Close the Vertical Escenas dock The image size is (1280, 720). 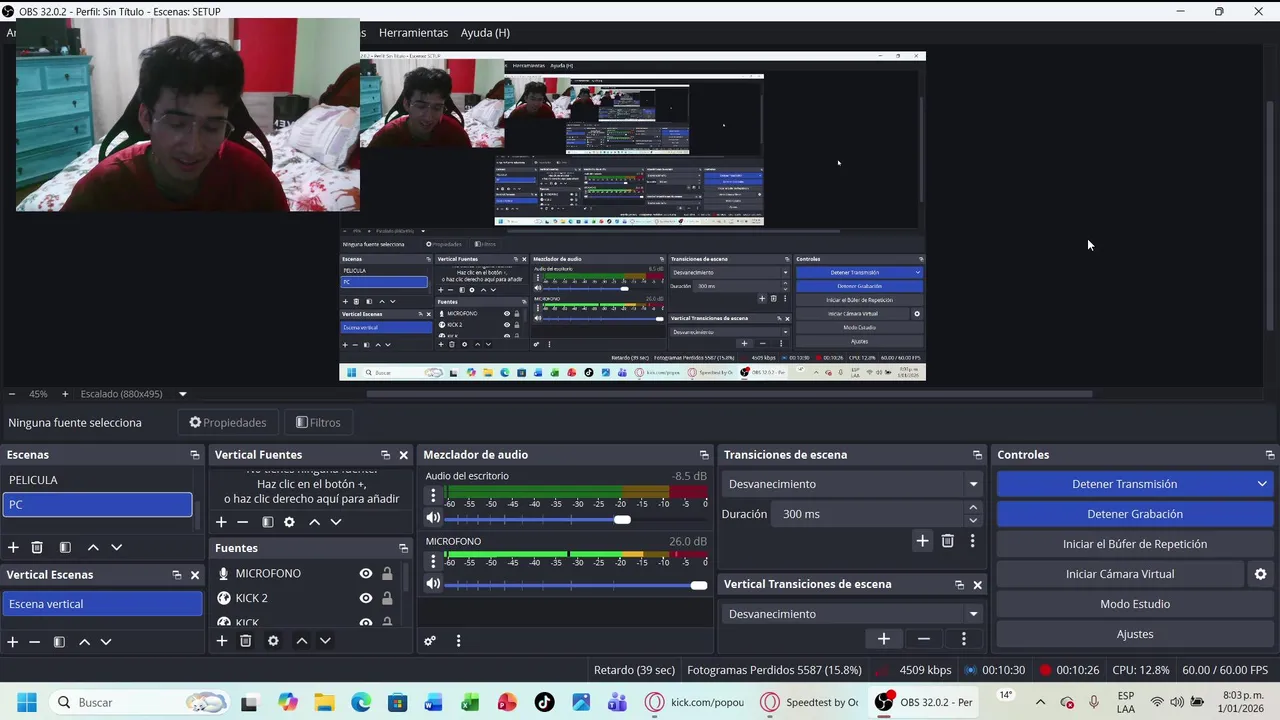pyautogui.click(x=195, y=575)
